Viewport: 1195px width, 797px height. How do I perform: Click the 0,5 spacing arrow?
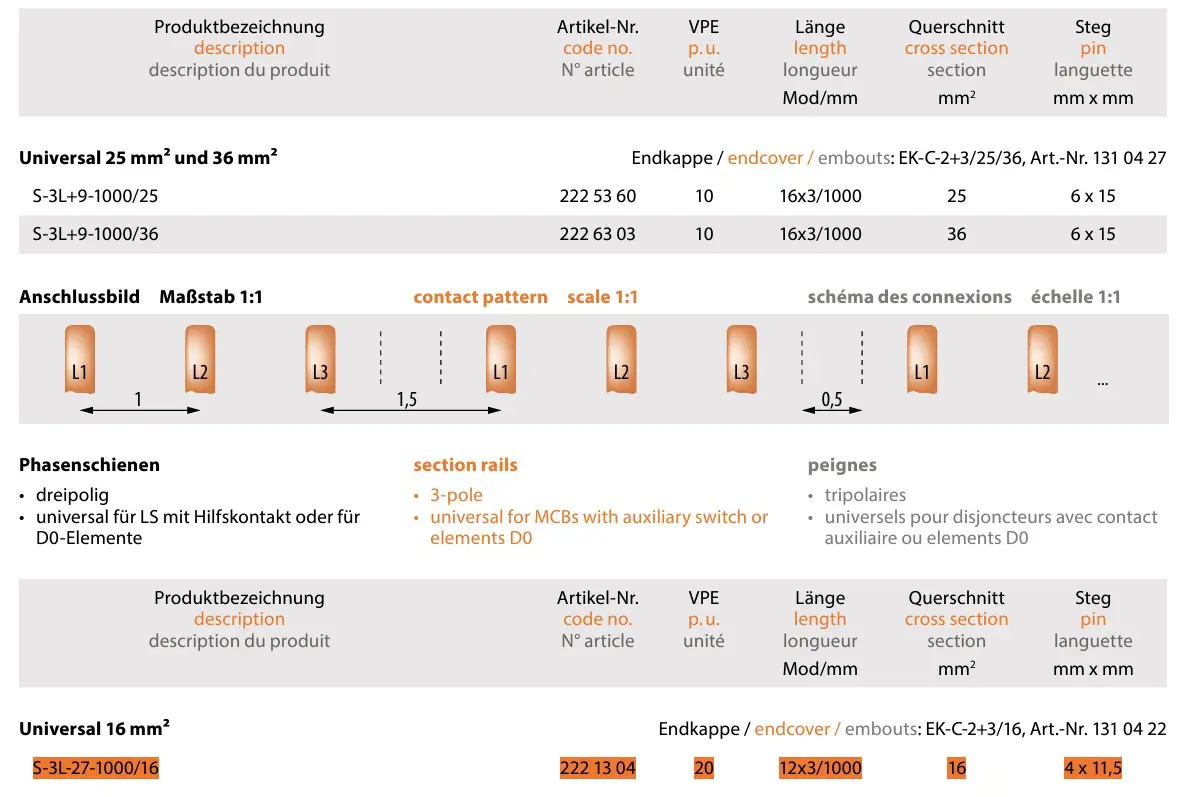coord(832,410)
